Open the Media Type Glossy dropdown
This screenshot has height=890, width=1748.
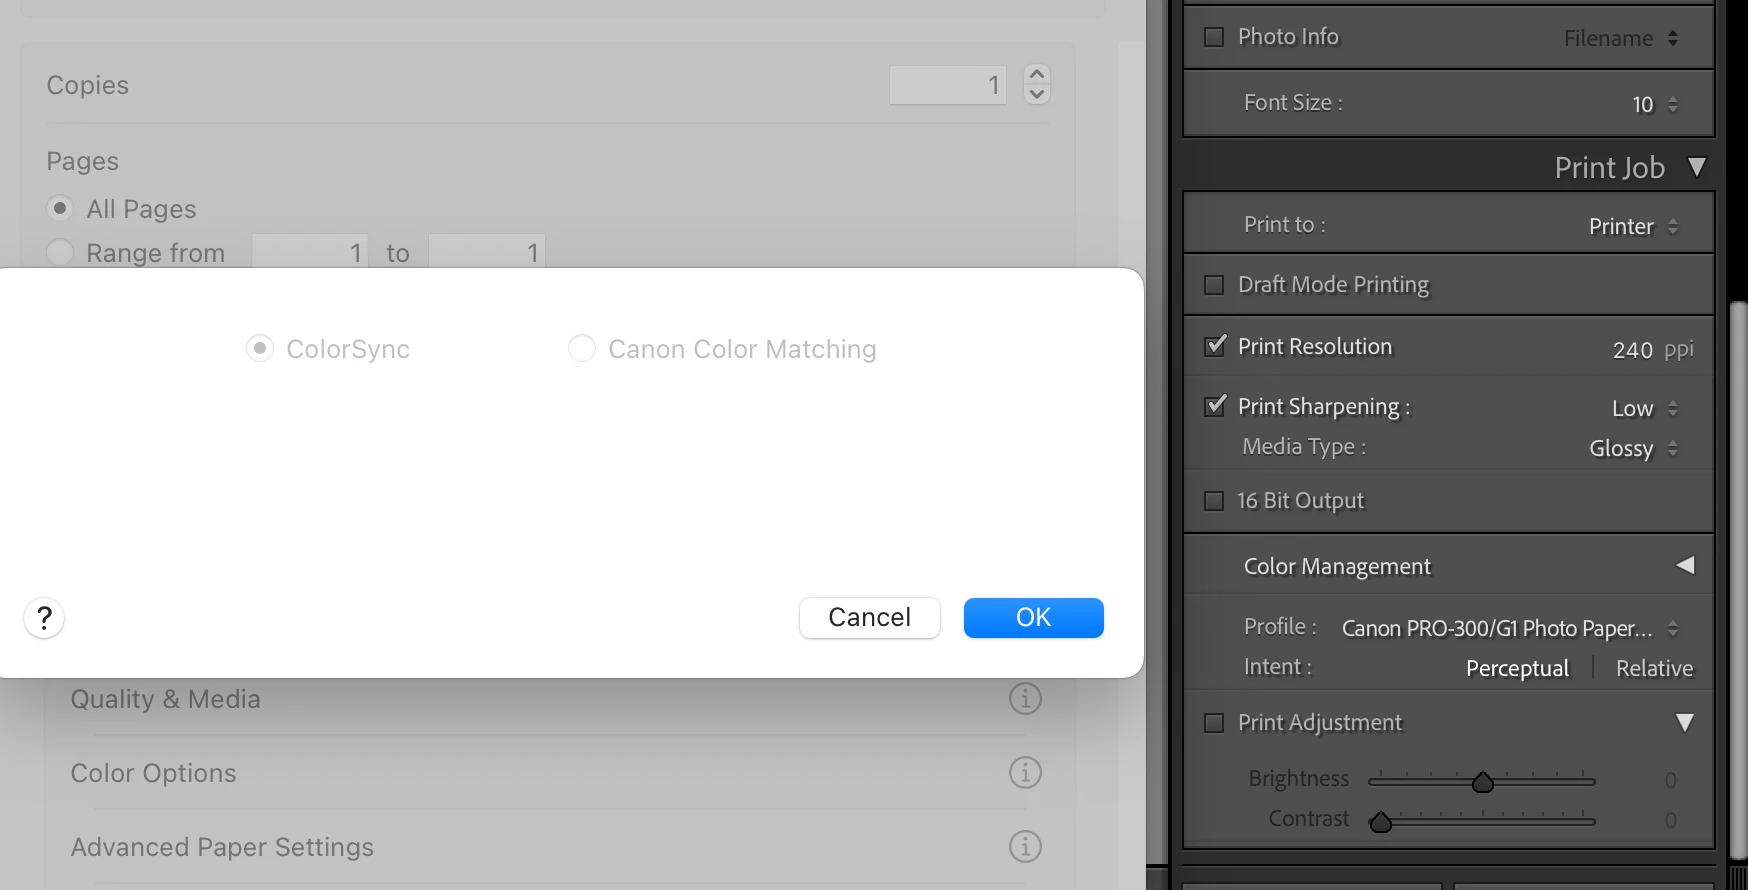coord(1634,448)
